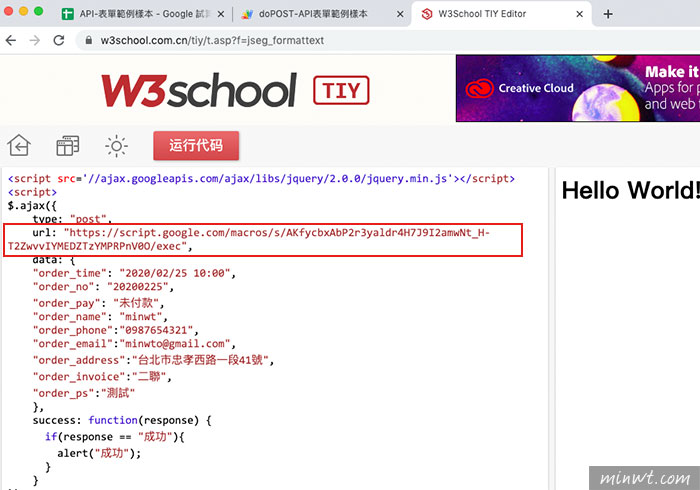The image size is (700, 490).
Task: Click the "order_address" 台北市 line
Action: pos(153,360)
